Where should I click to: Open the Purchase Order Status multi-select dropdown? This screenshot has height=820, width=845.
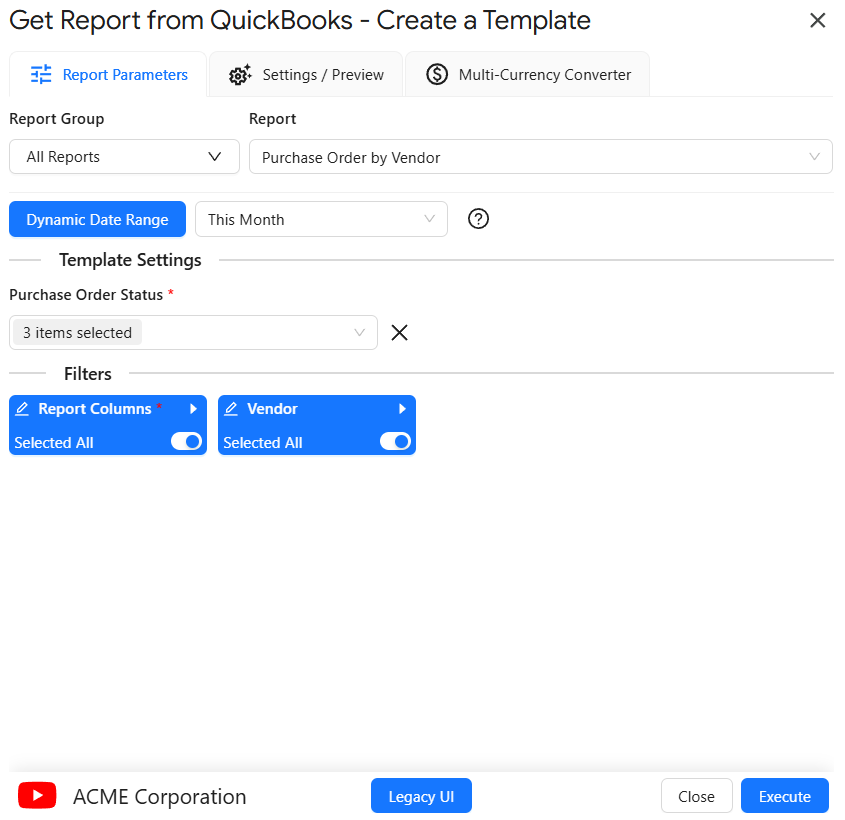(193, 332)
